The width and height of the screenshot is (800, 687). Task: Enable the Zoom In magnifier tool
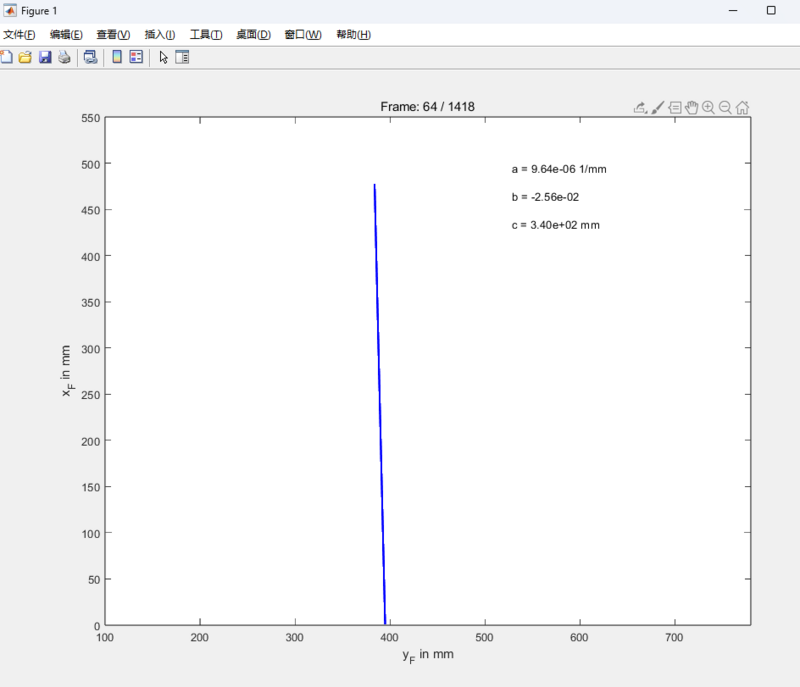pyautogui.click(x=708, y=108)
